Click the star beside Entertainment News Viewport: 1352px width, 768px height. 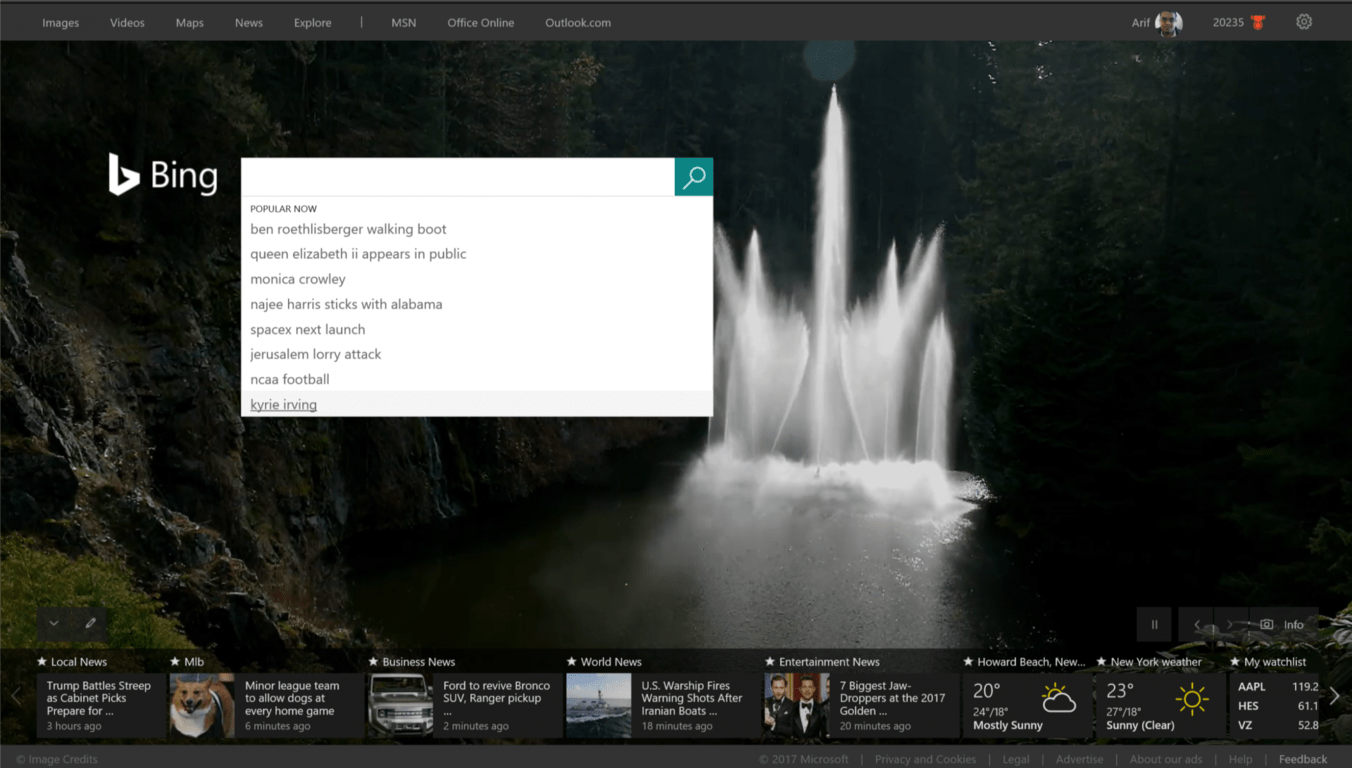pos(770,662)
